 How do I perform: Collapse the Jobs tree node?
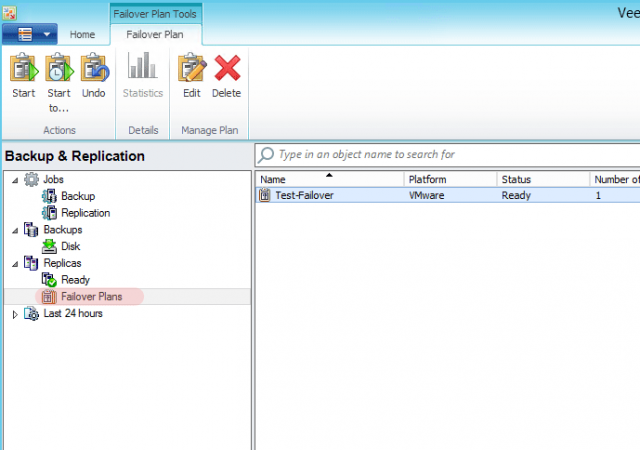coord(13,179)
